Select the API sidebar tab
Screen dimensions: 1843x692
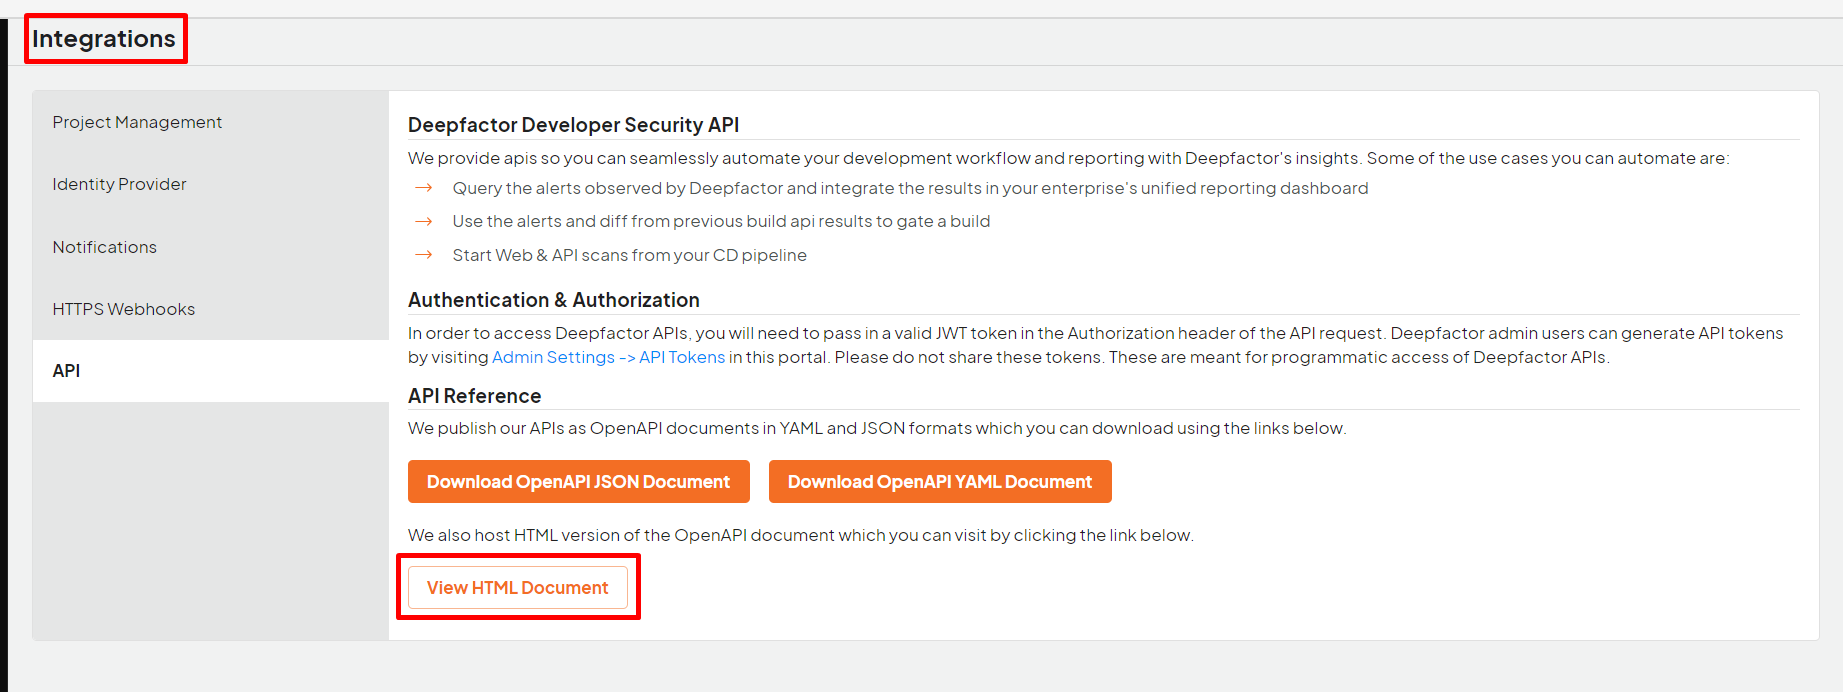point(210,371)
